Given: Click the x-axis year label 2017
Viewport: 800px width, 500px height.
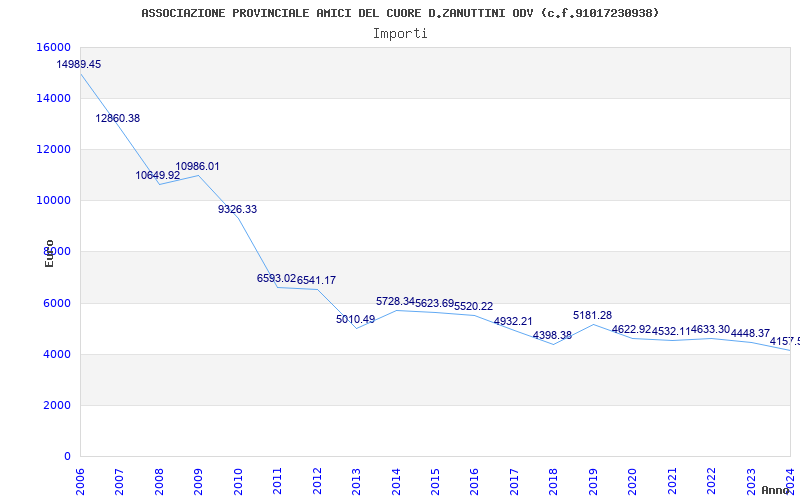Looking at the screenshot, I should 514,482.
